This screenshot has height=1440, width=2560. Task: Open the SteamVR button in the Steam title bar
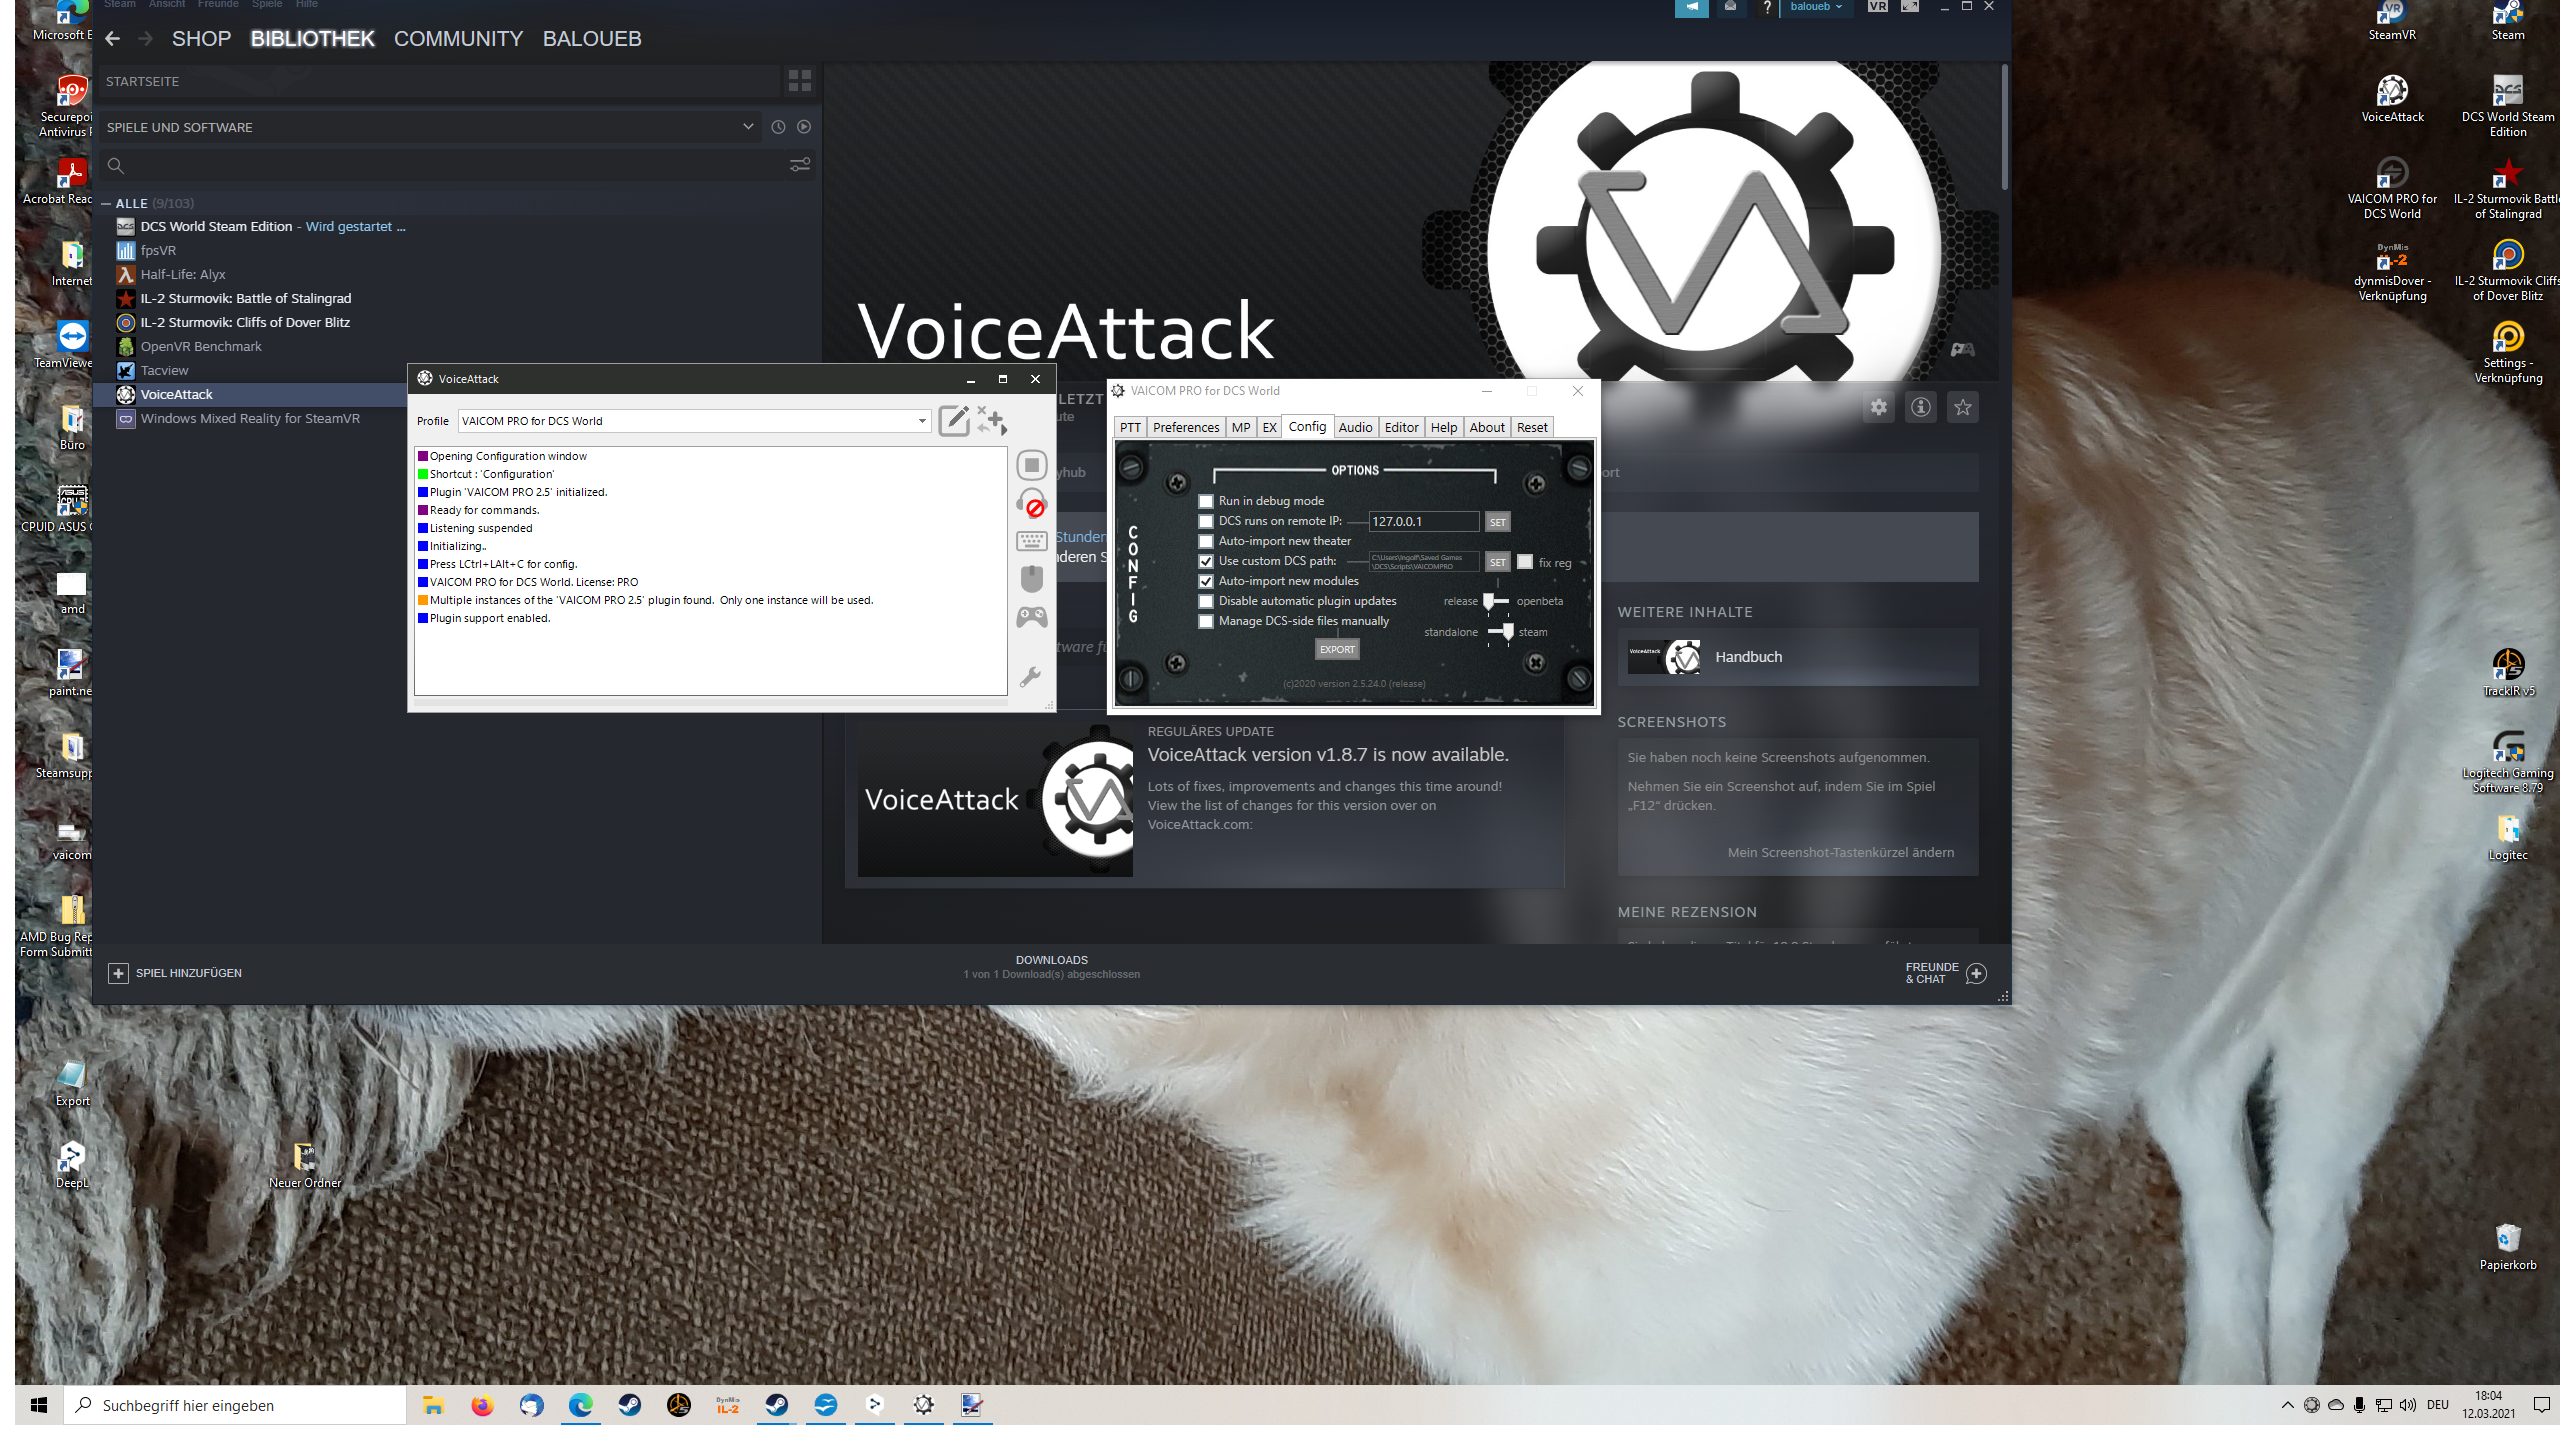coord(1878,7)
